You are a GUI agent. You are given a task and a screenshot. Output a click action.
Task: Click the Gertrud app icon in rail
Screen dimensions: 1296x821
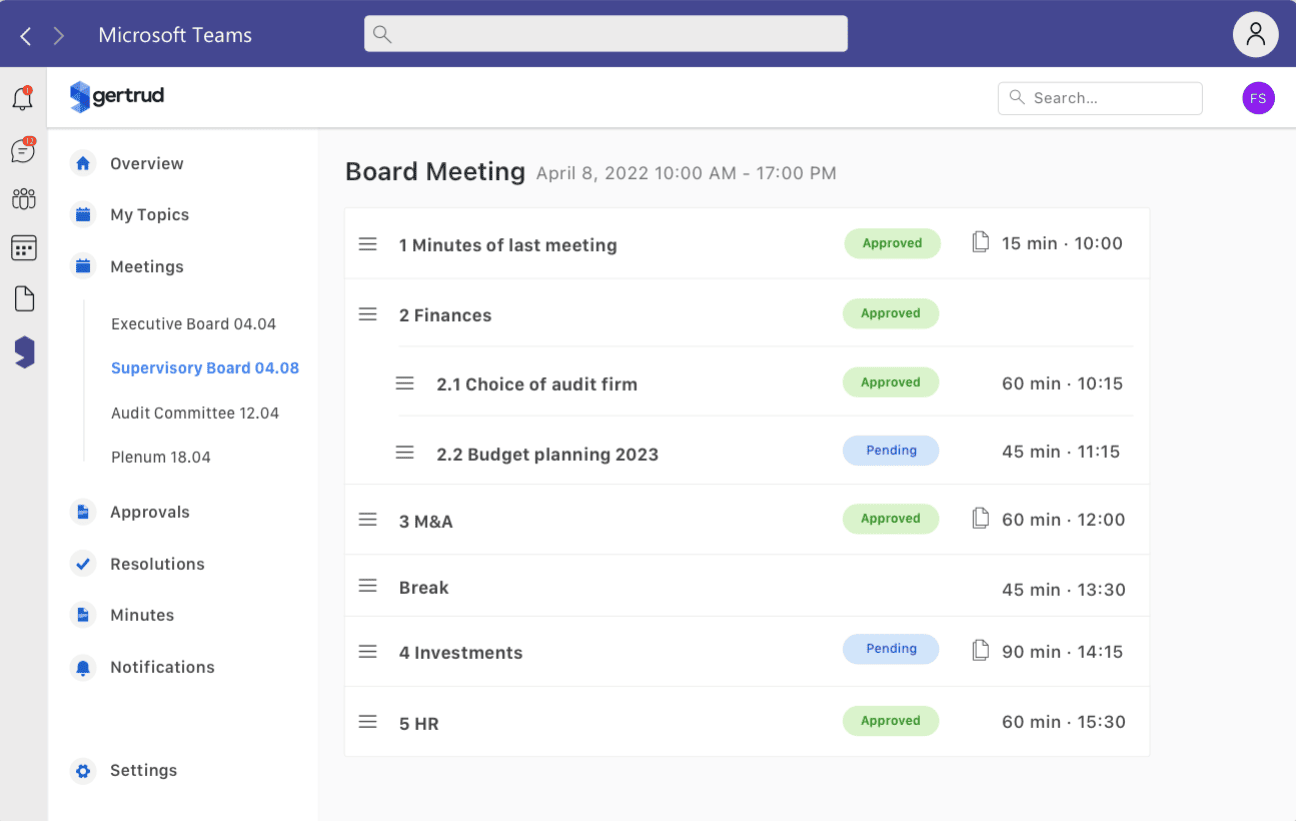click(25, 352)
